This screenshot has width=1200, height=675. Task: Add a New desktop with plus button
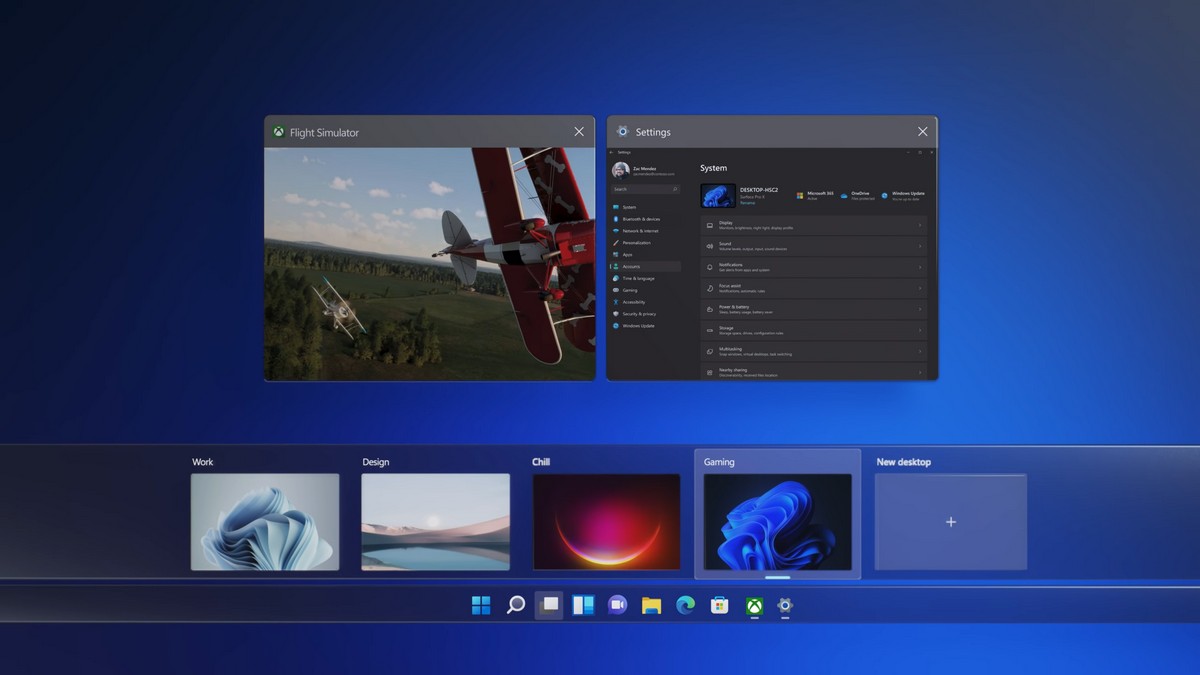(950, 522)
